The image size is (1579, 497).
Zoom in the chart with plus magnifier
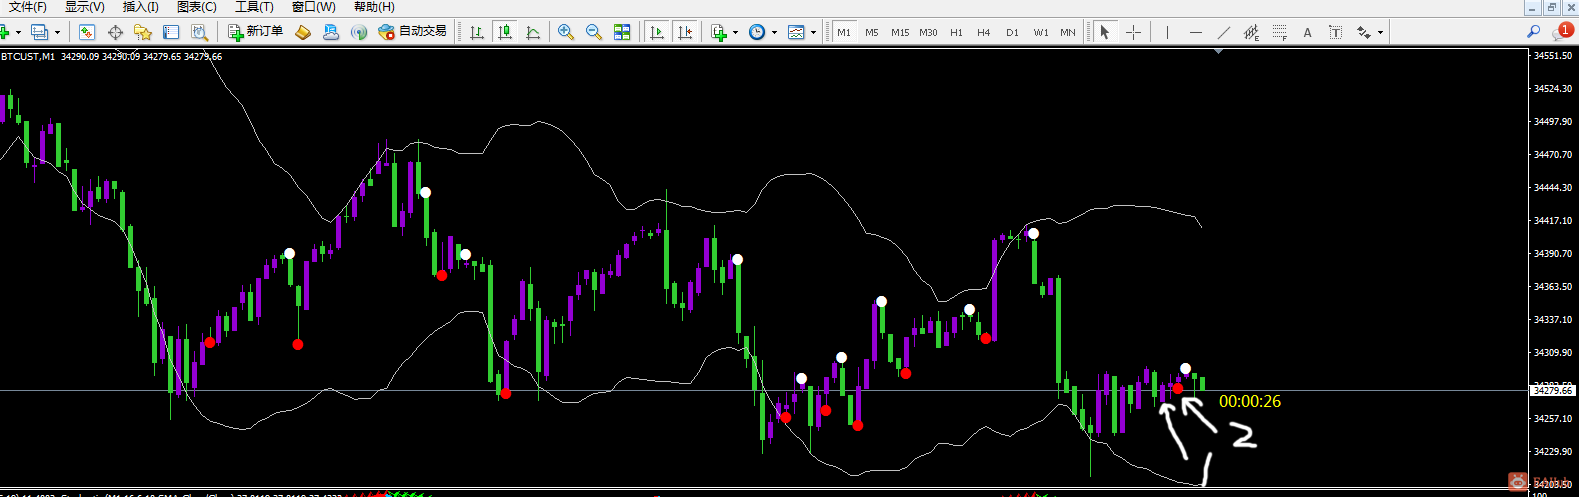pos(566,32)
